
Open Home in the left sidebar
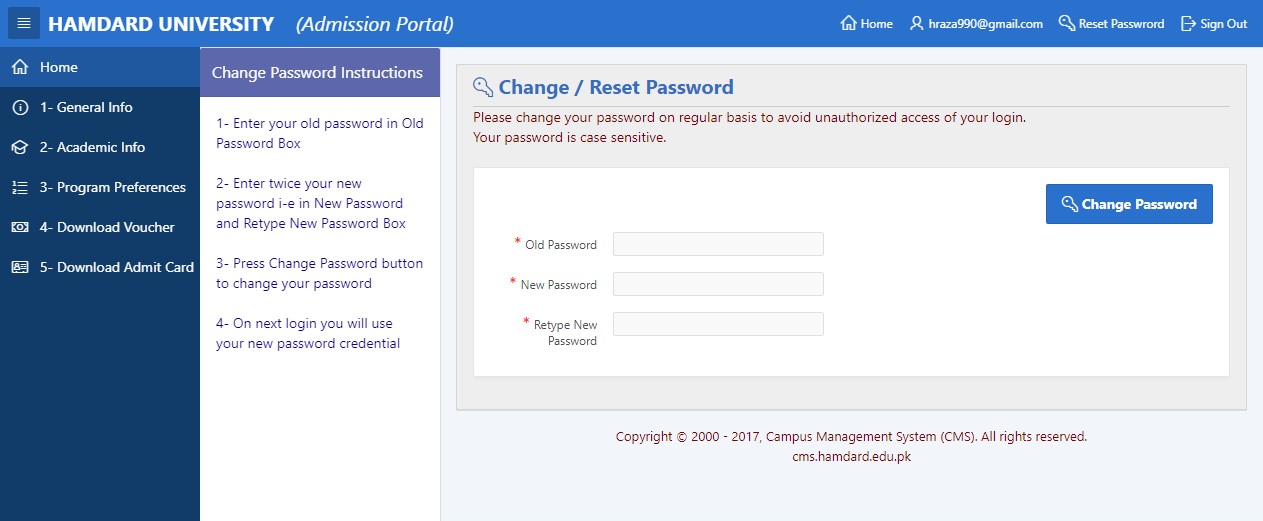(59, 67)
